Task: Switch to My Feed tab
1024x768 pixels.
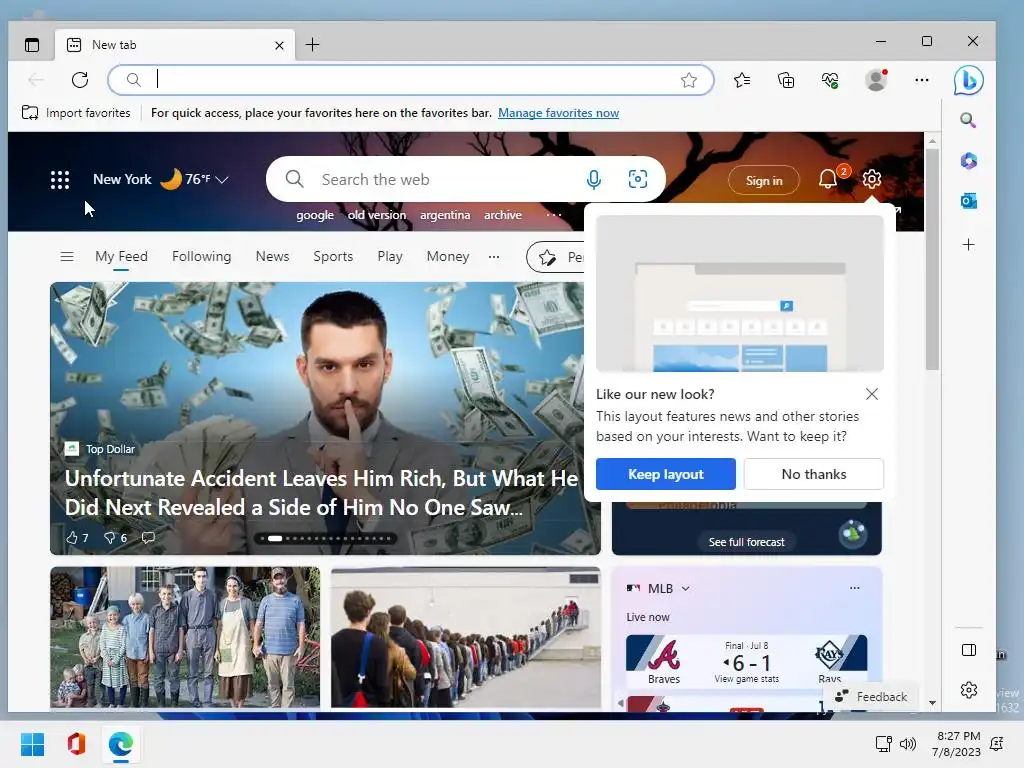Action: (x=121, y=257)
